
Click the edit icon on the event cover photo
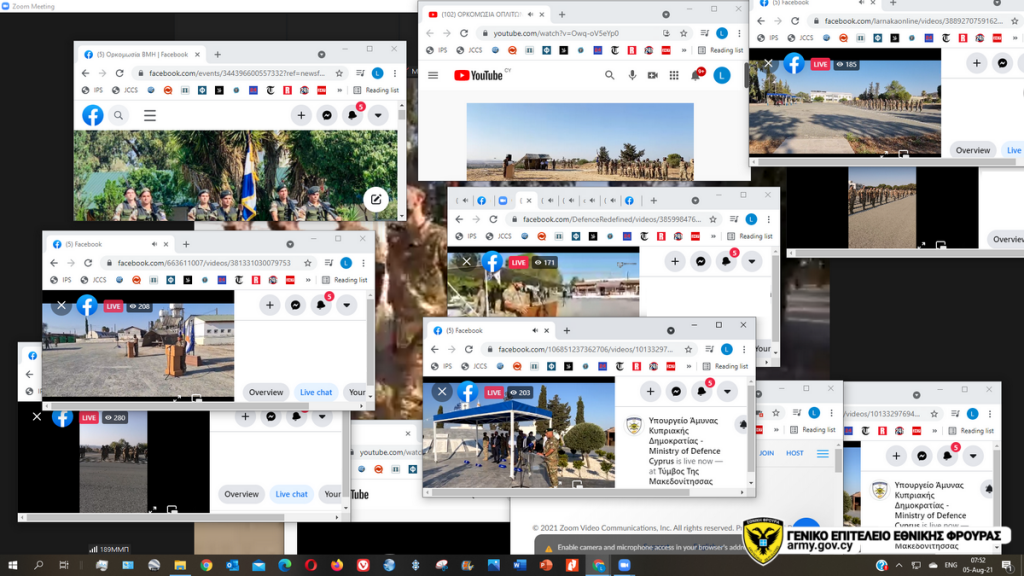[x=375, y=199]
